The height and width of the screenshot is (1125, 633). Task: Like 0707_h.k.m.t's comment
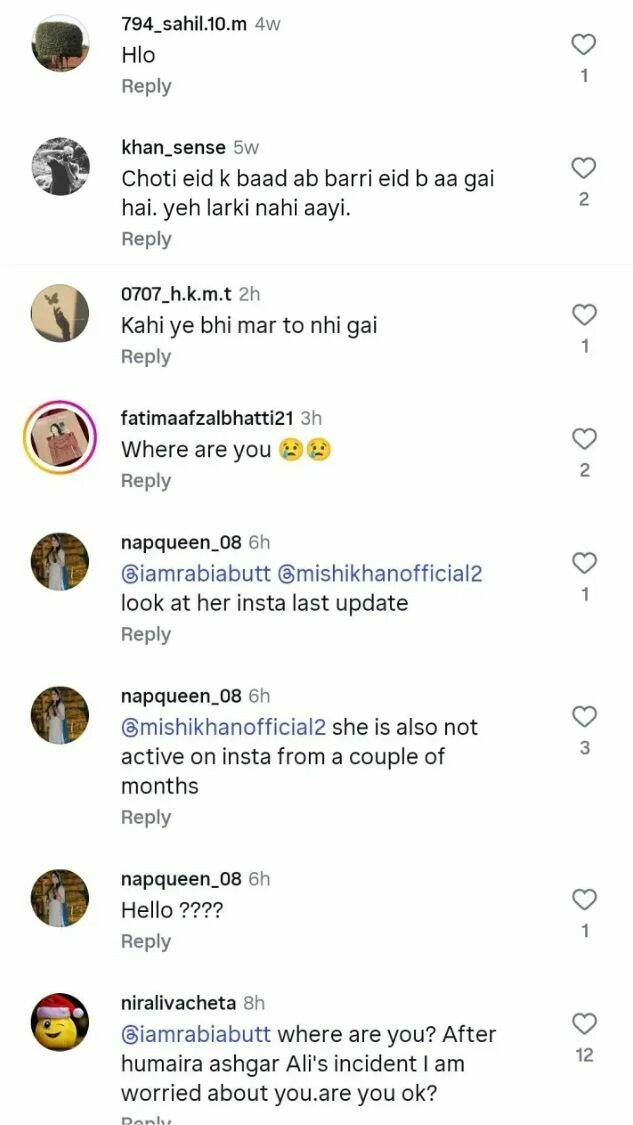[x=584, y=315]
